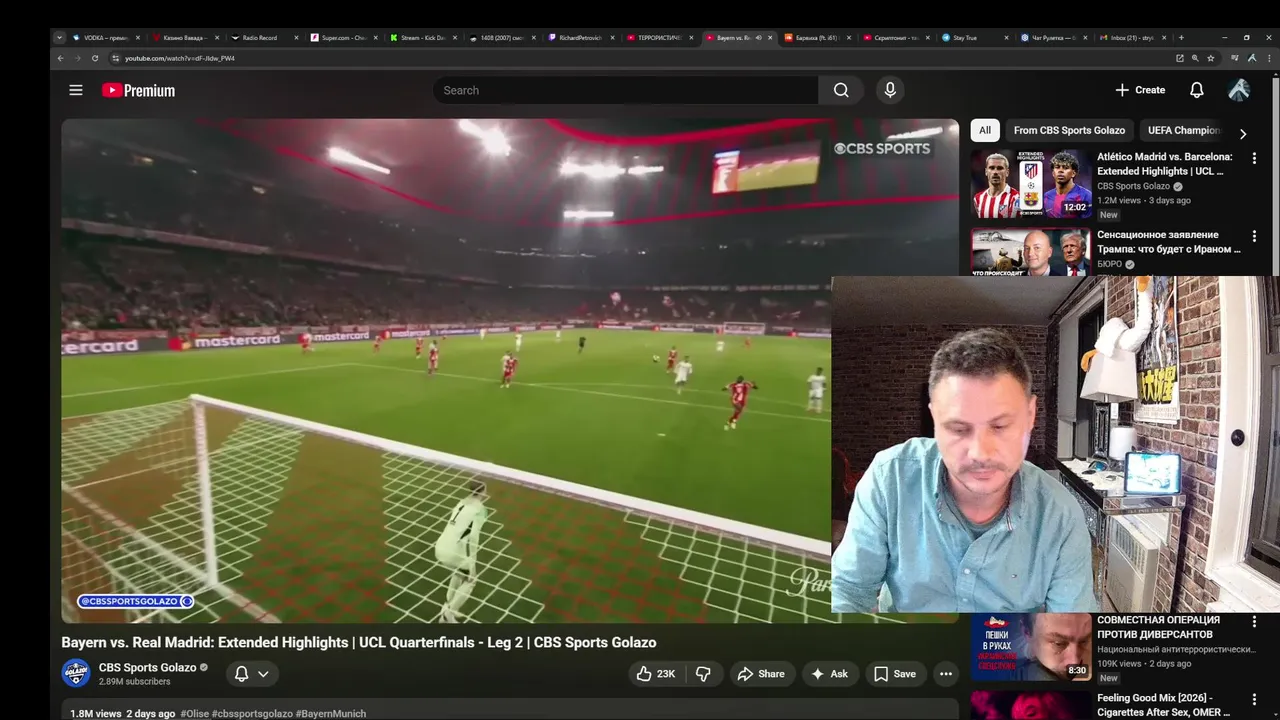1280x720 pixels.
Task: Click the @CBSSPORTSGOLAZO overlay on video
Action: [x=135, y=601]
